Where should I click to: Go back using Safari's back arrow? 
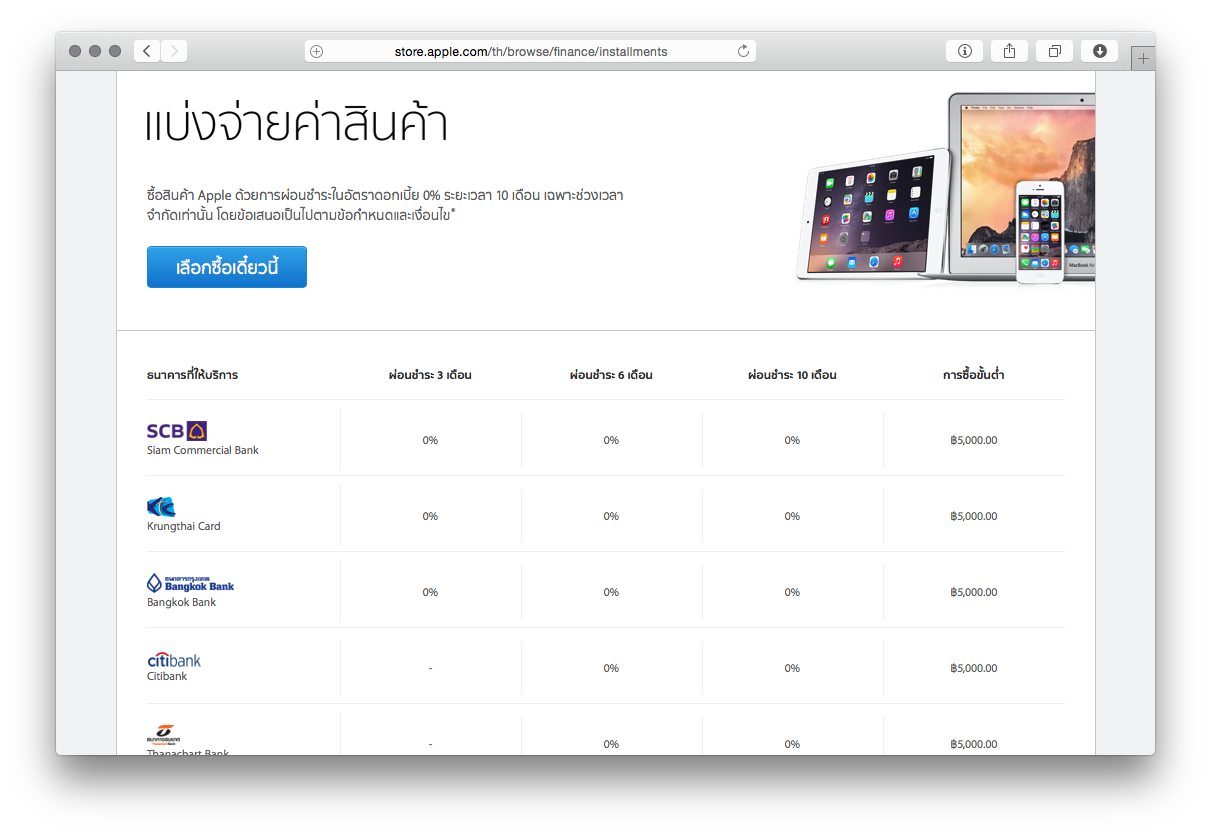click(x=147, y=51)
